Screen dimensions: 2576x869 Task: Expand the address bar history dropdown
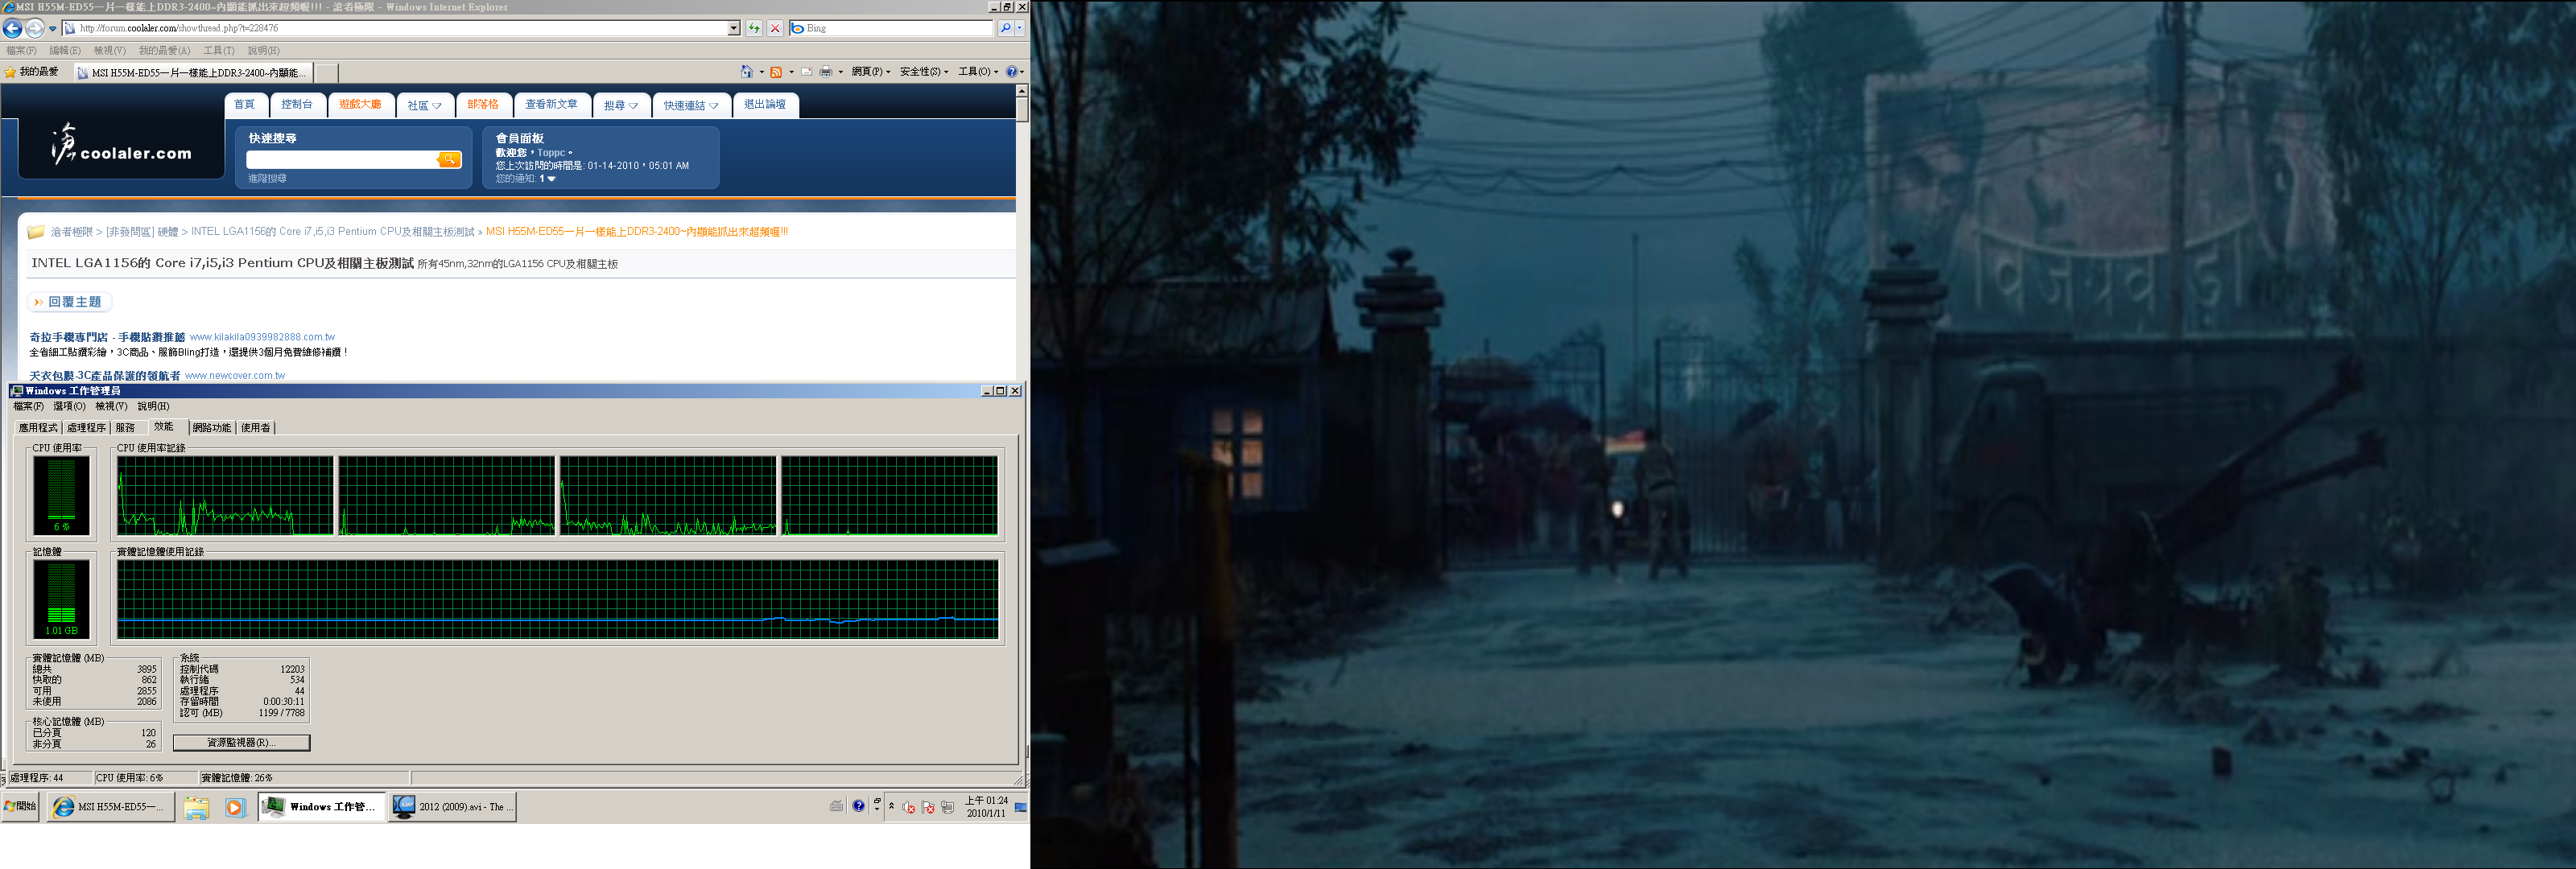click(734, 28)
